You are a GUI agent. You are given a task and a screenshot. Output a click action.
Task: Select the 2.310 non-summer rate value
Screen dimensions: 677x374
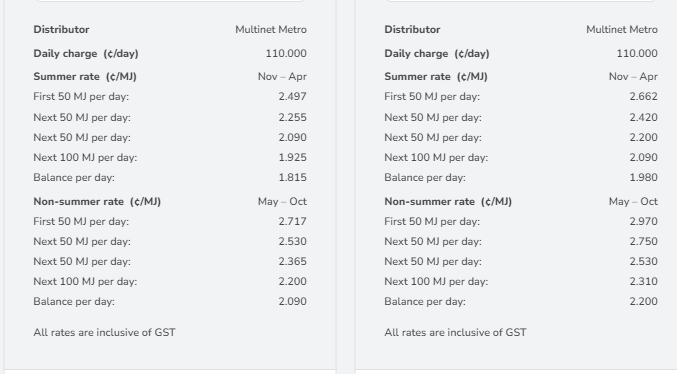coord(644,282)
